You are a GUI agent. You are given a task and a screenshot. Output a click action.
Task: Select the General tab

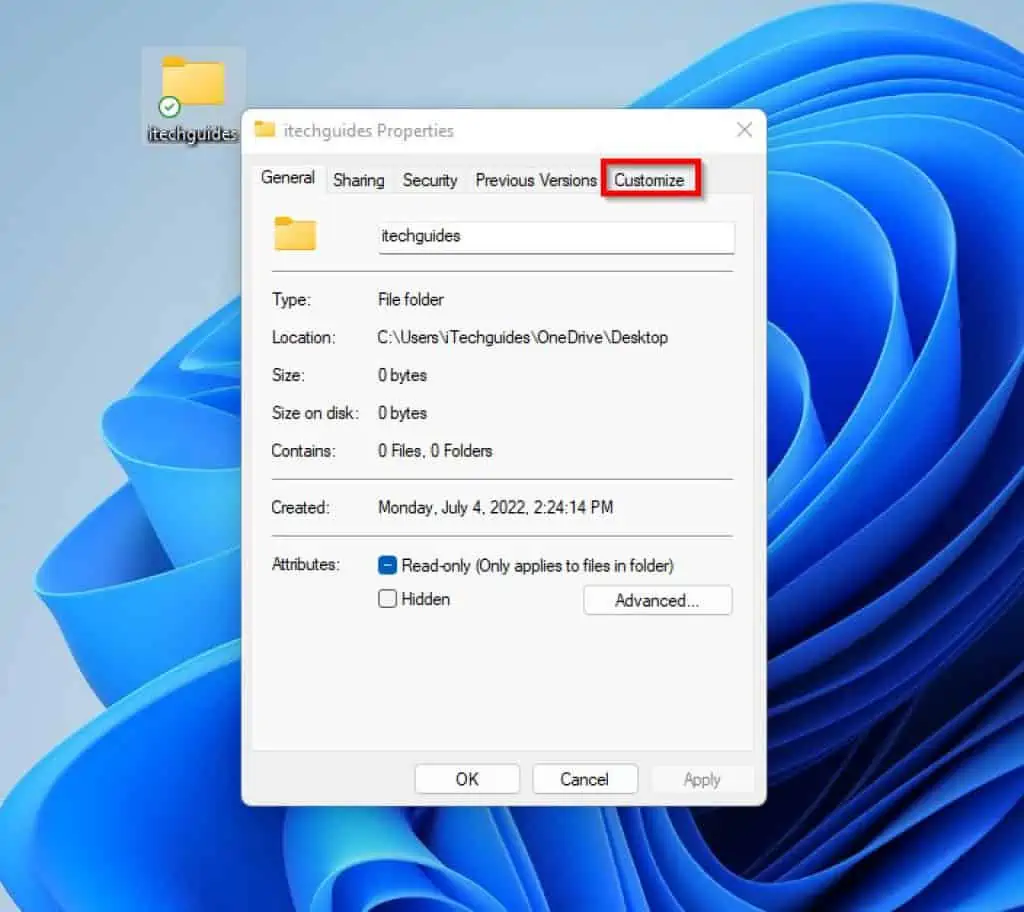coord(287,178)
